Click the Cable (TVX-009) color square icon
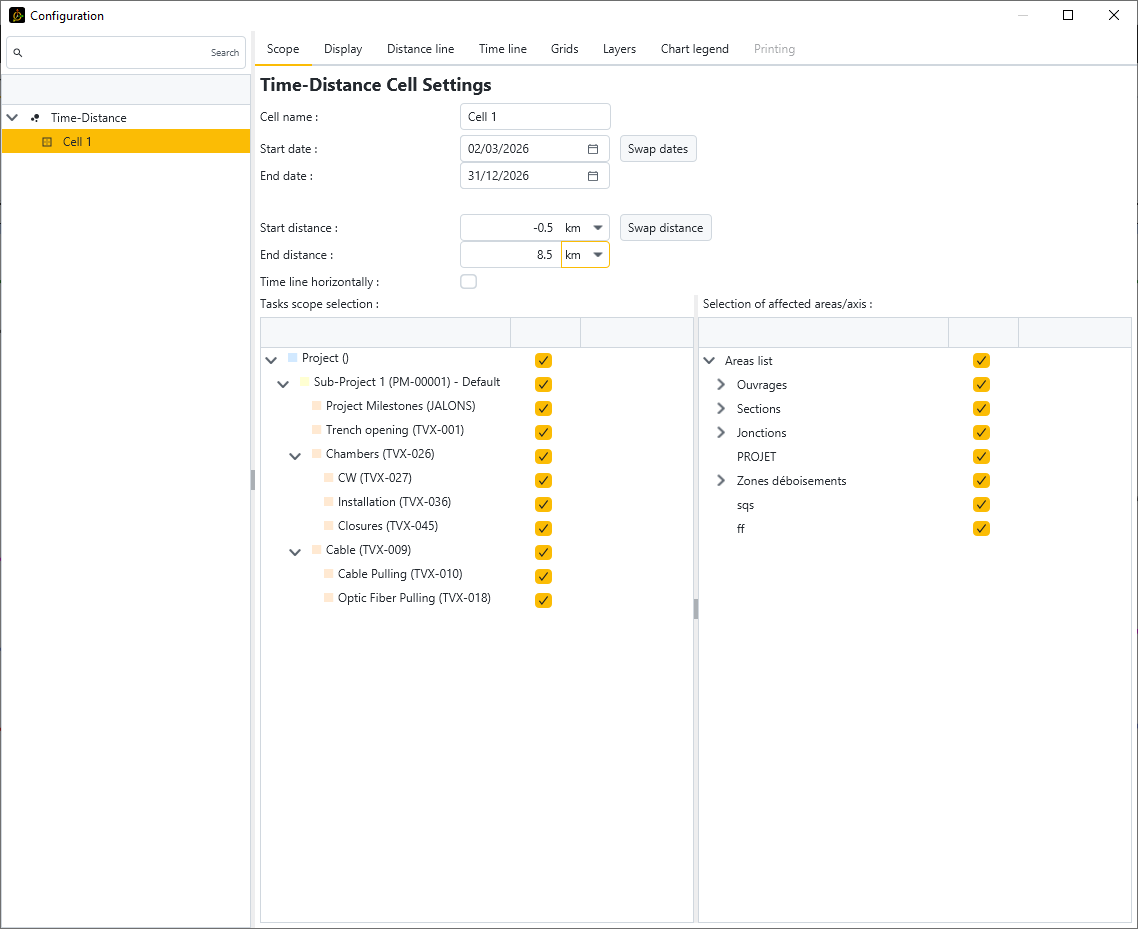This screenshot has width=1138, height=929. 316,550
